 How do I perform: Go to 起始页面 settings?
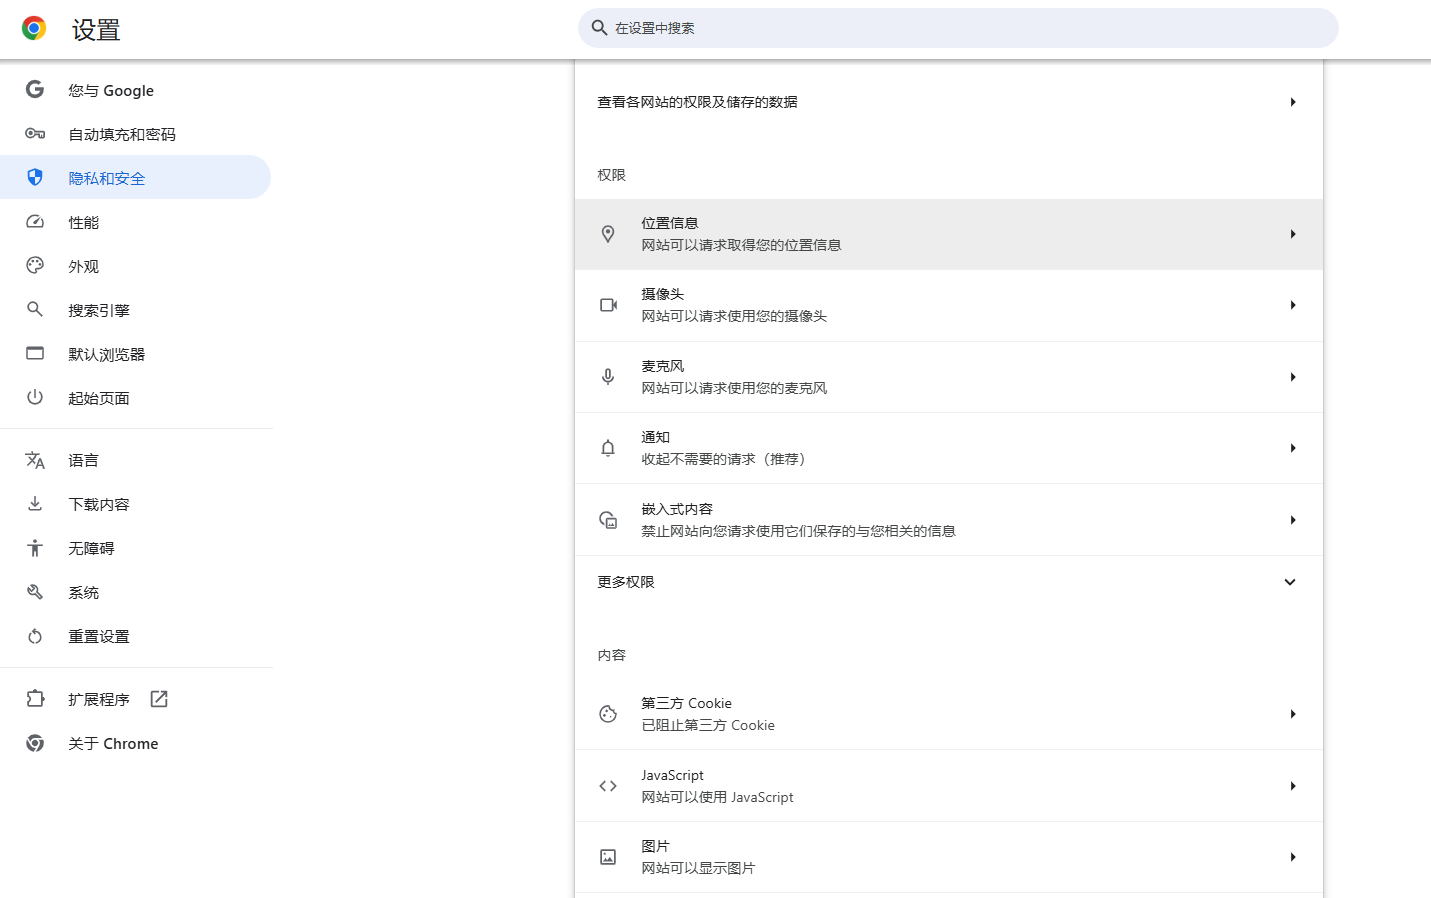coord(135,398)
